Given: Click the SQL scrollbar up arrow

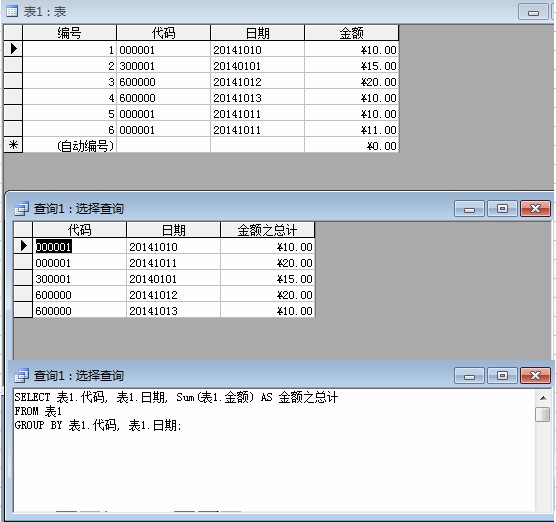Looking at the screenshot, I should (543, 398).
